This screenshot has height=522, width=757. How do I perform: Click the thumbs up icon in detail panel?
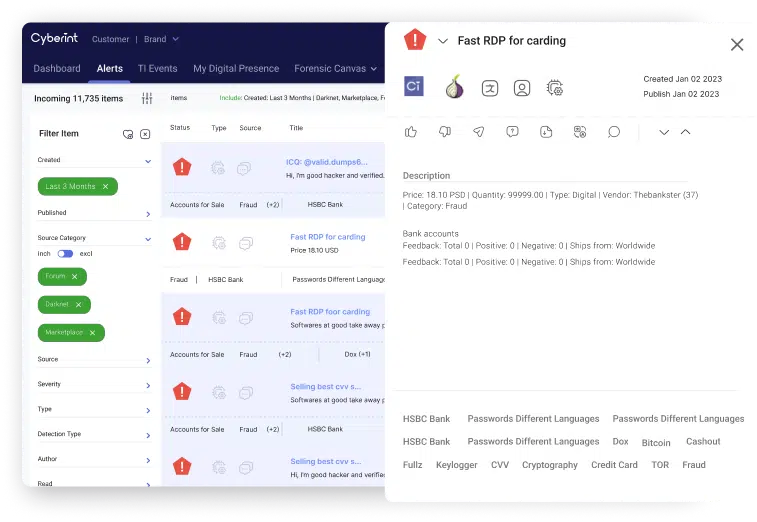pyautogui.click(x=411, y=132)
